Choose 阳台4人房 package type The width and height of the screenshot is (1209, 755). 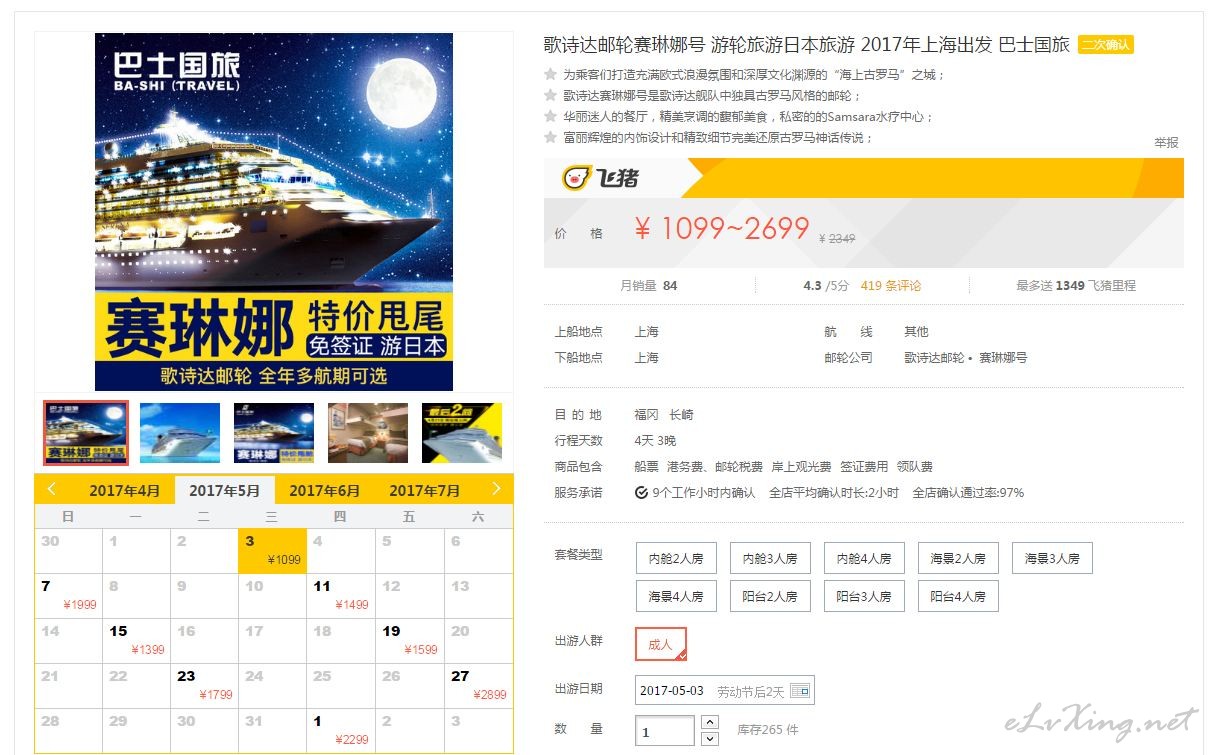(x=958, y=596)
